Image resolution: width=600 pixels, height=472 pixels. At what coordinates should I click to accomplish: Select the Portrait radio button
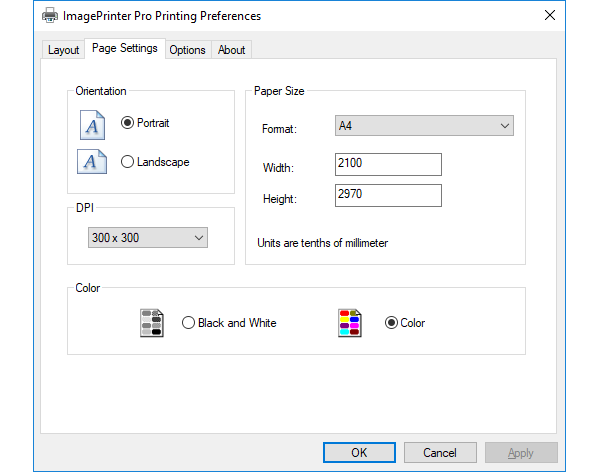[127, 123]
